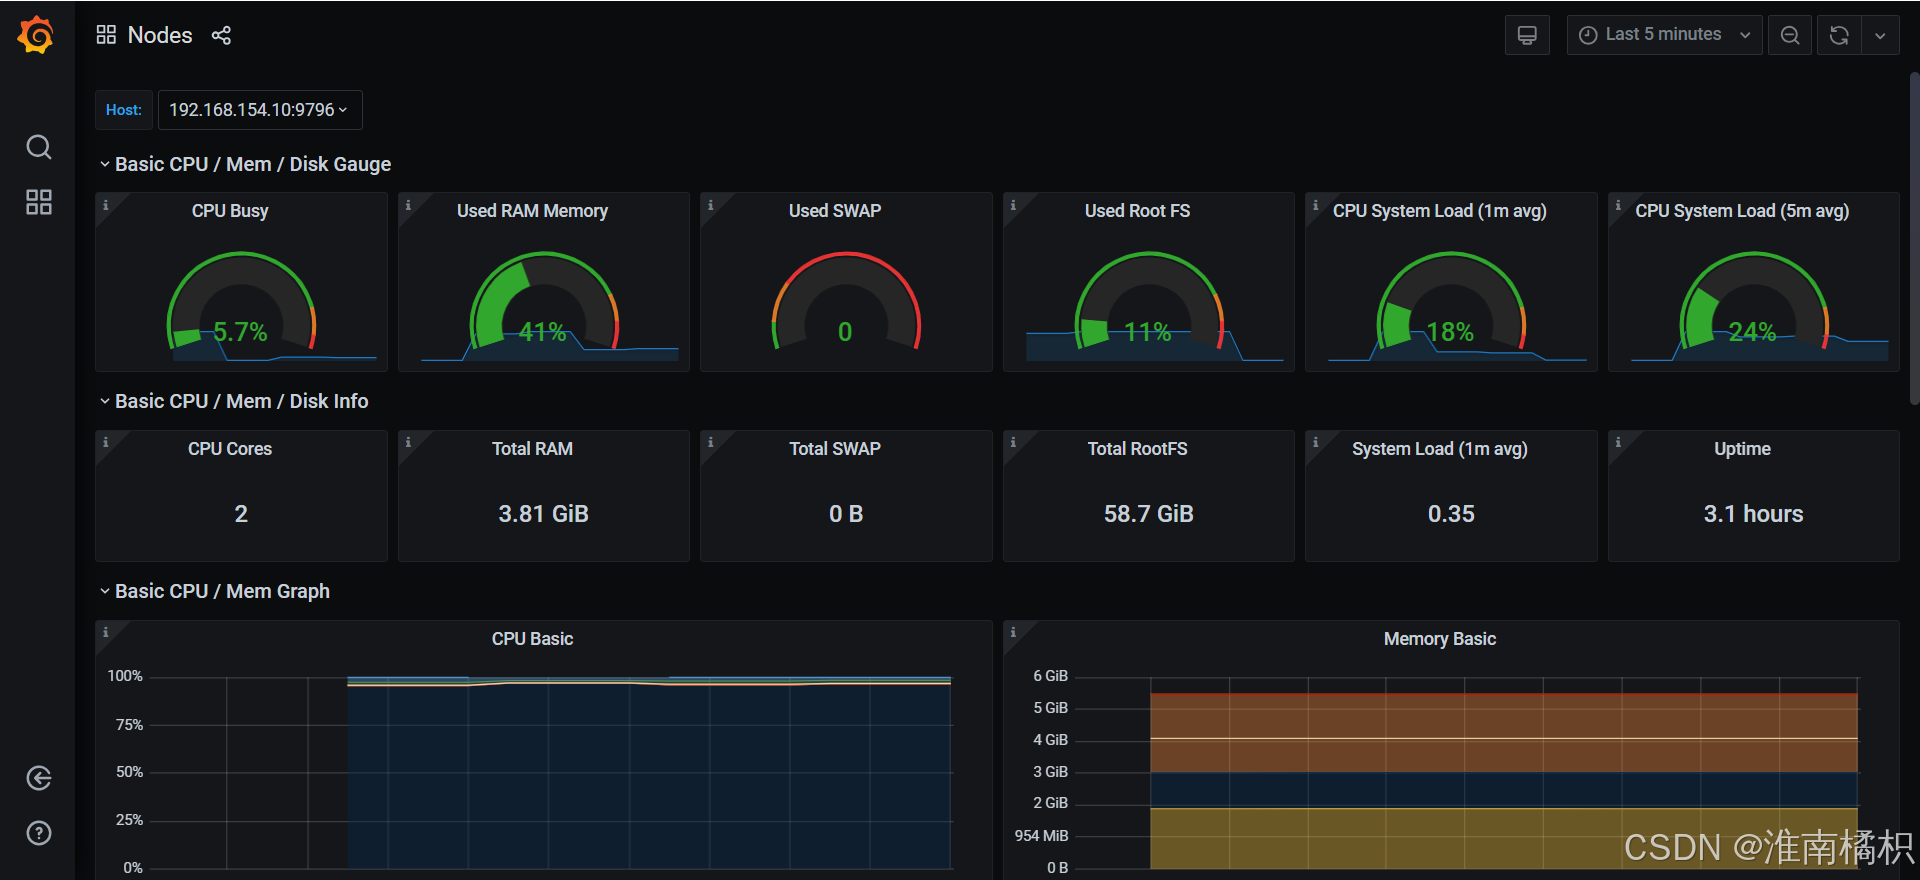
Task: Click info icon on CPU System Load (1m avg) panel
Action: click(1315, 204)
